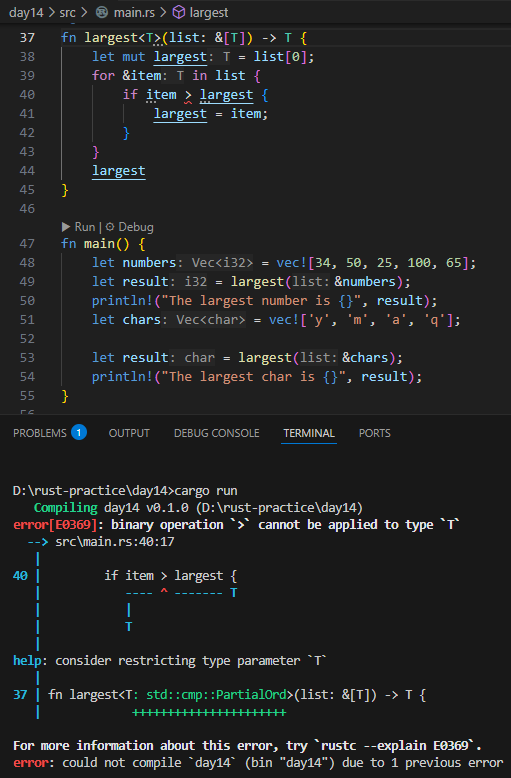Click the Run play triangle icon

(x=65, y=227)
